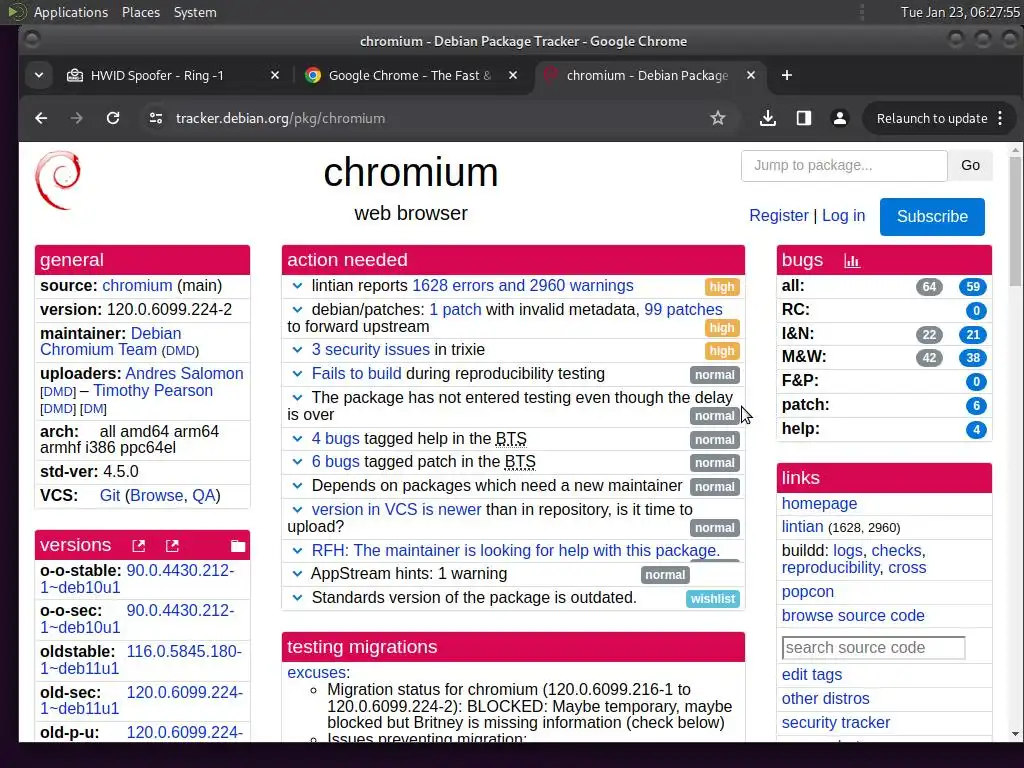The width and height of the screenshot is (1024, 768).
Task: Close the HWID Spoofer tab
Action: pyautogui.click(x=275, y=76)
